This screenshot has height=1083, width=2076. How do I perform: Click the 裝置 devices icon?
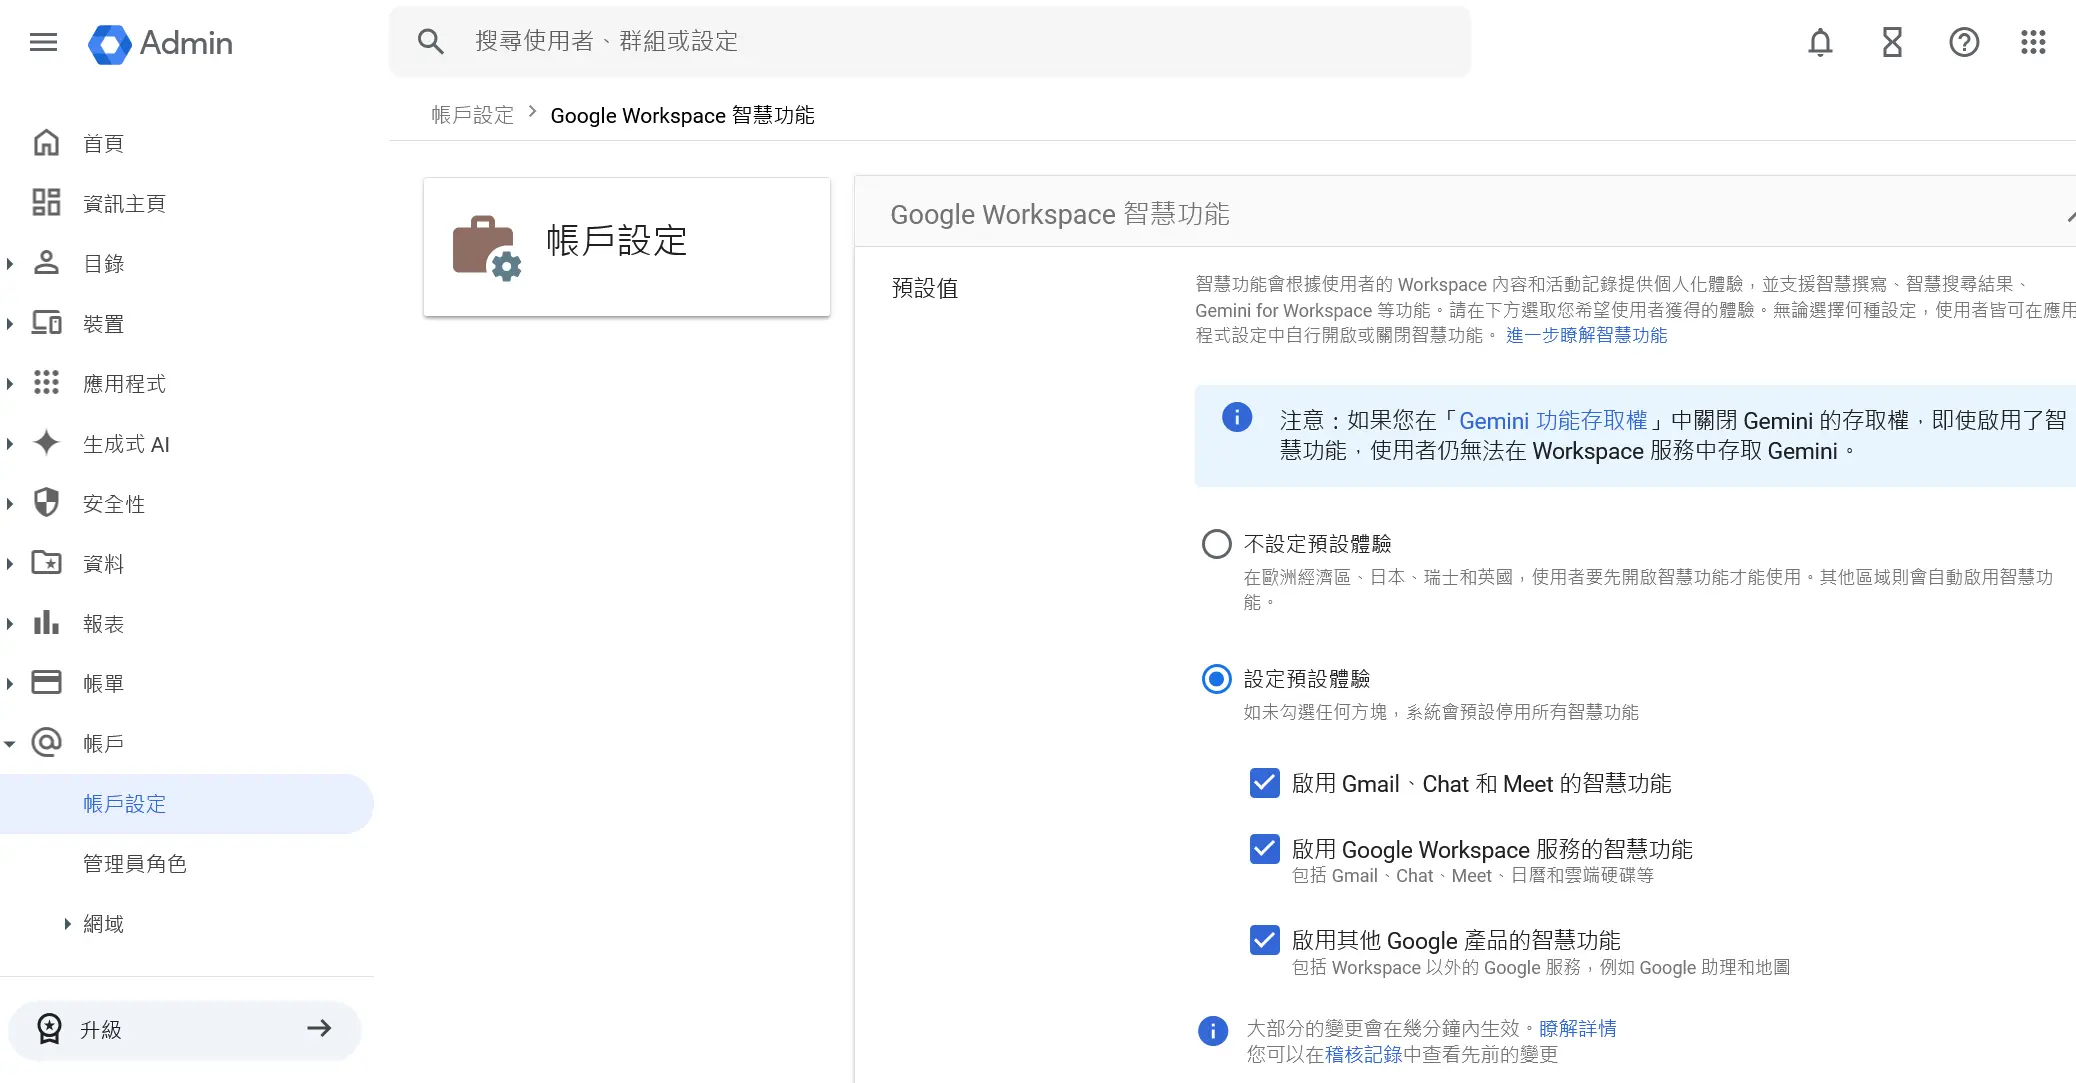pos(46,323)
